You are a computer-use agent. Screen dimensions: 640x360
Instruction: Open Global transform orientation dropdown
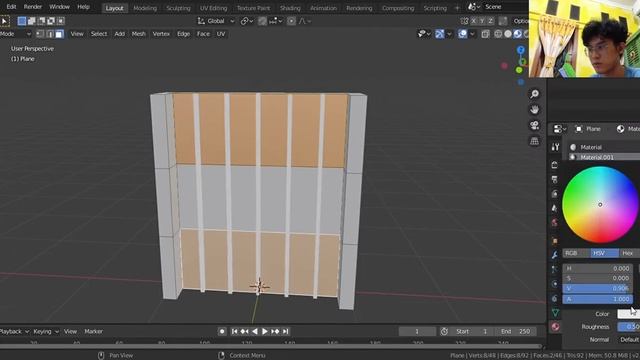coord(216,21)
